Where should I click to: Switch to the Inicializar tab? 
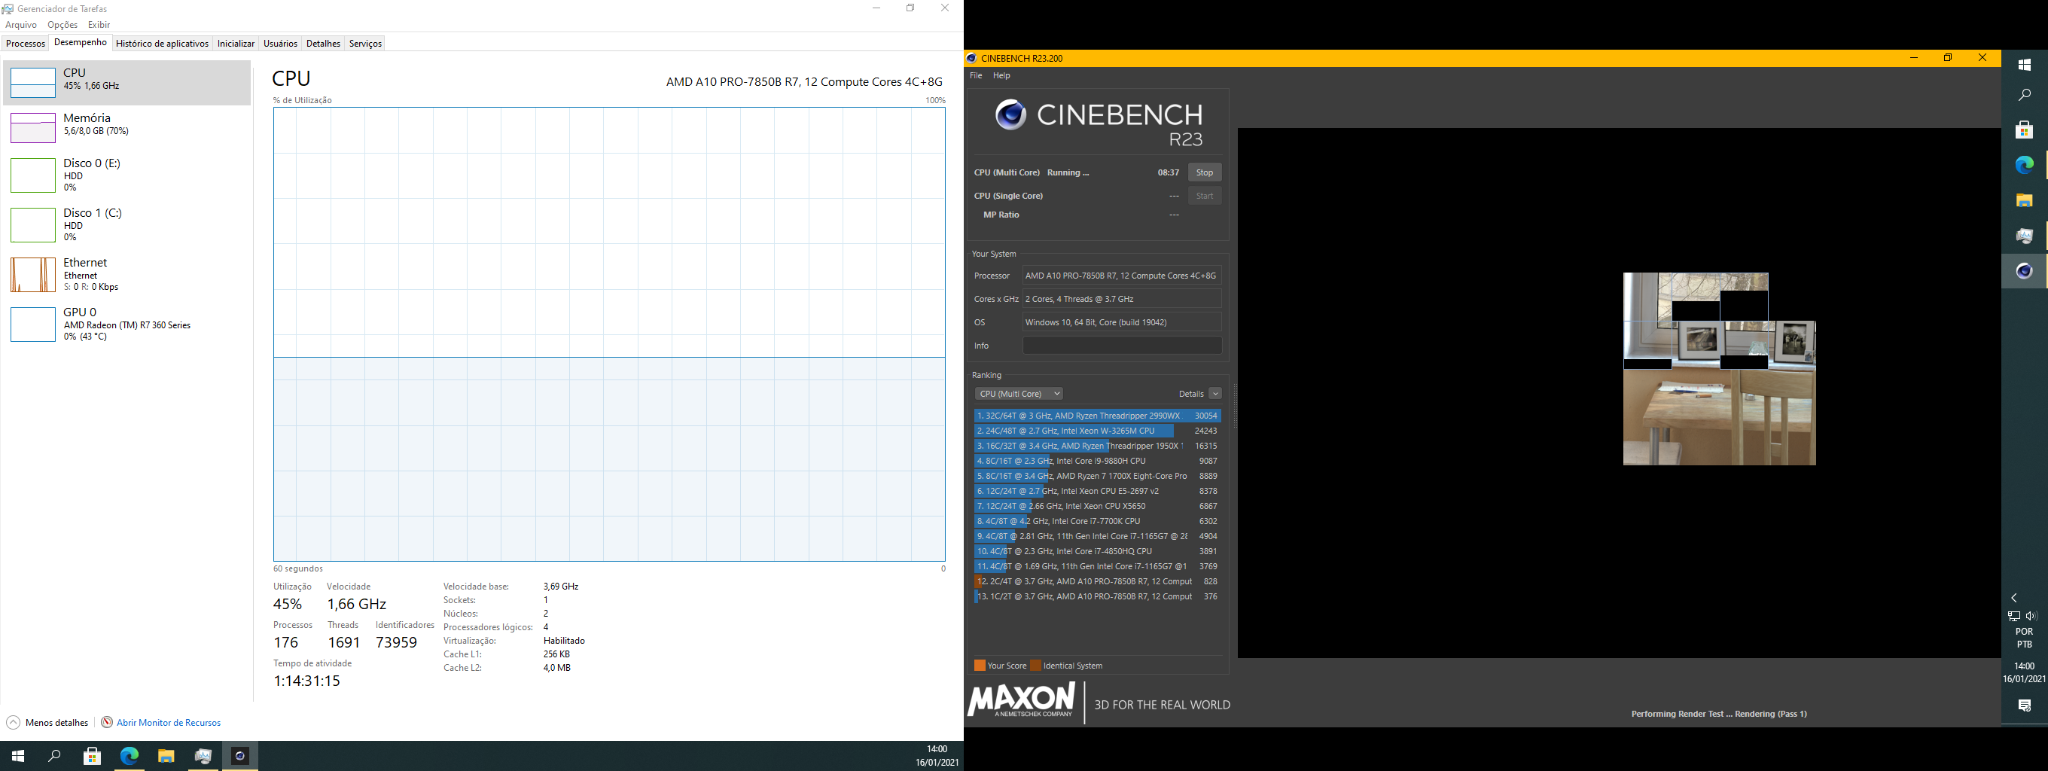point(236,44)
